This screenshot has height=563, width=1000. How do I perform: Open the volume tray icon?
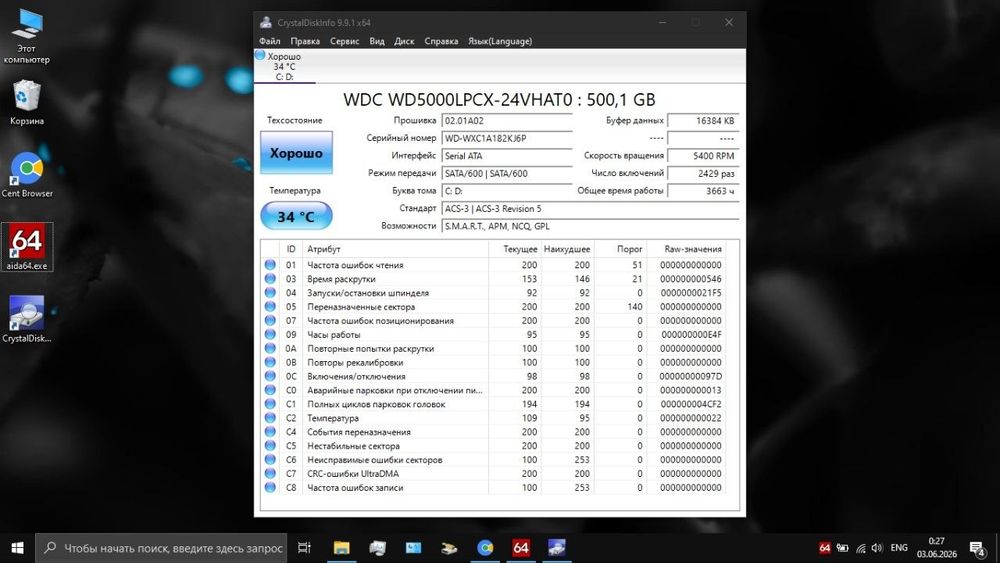(877, 548)
